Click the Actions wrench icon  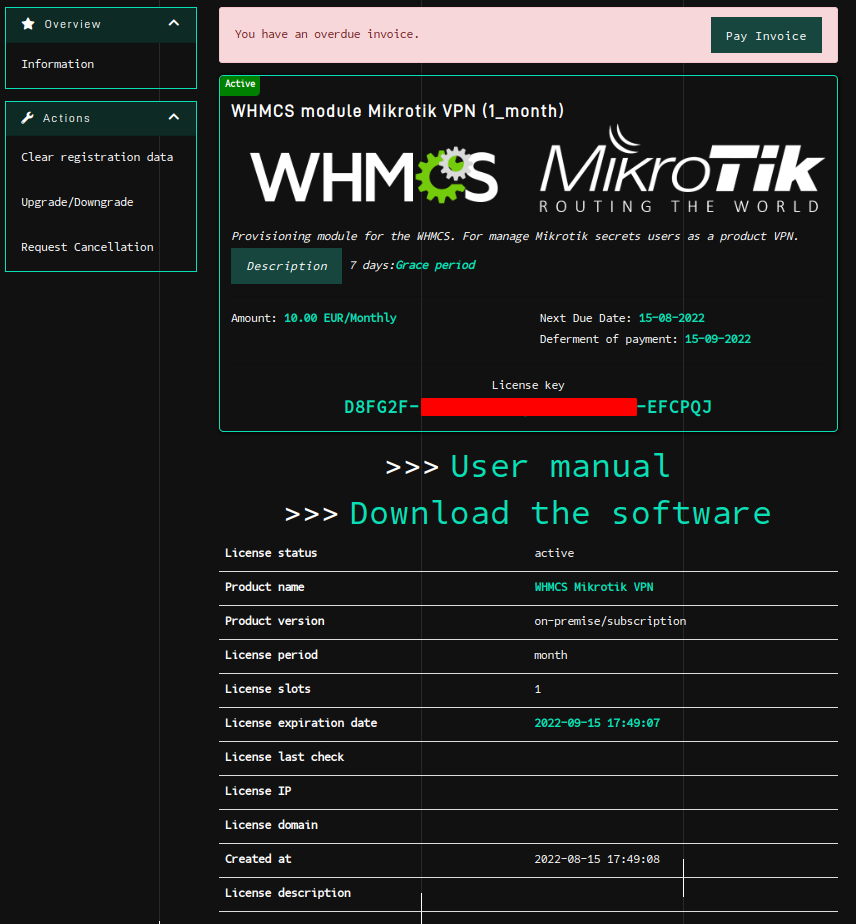[x=27, y=118]
